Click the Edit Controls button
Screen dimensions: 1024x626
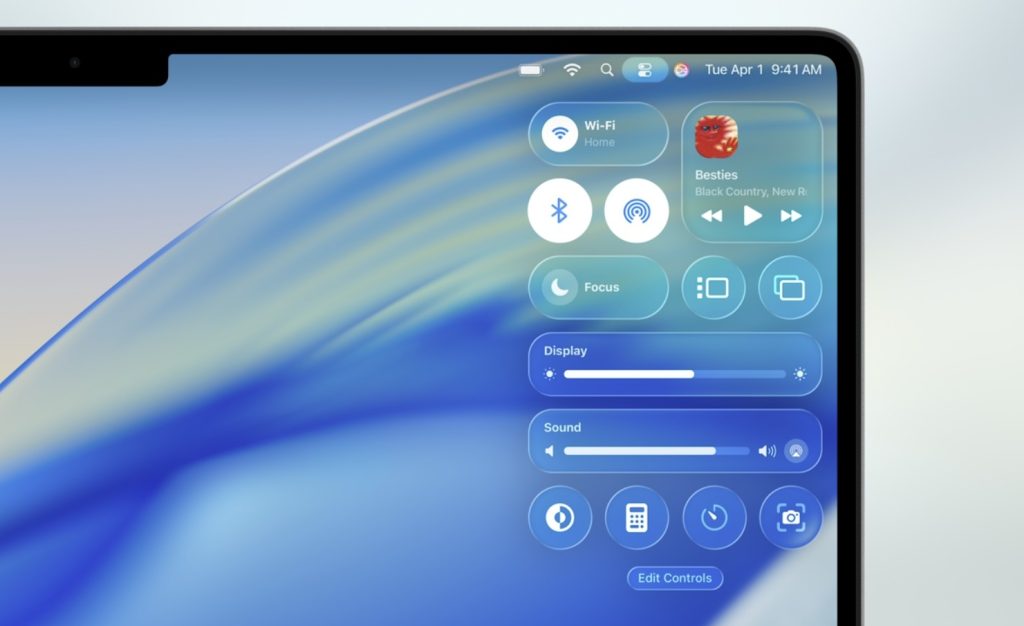pyautogui.click(x=675, y=578)
